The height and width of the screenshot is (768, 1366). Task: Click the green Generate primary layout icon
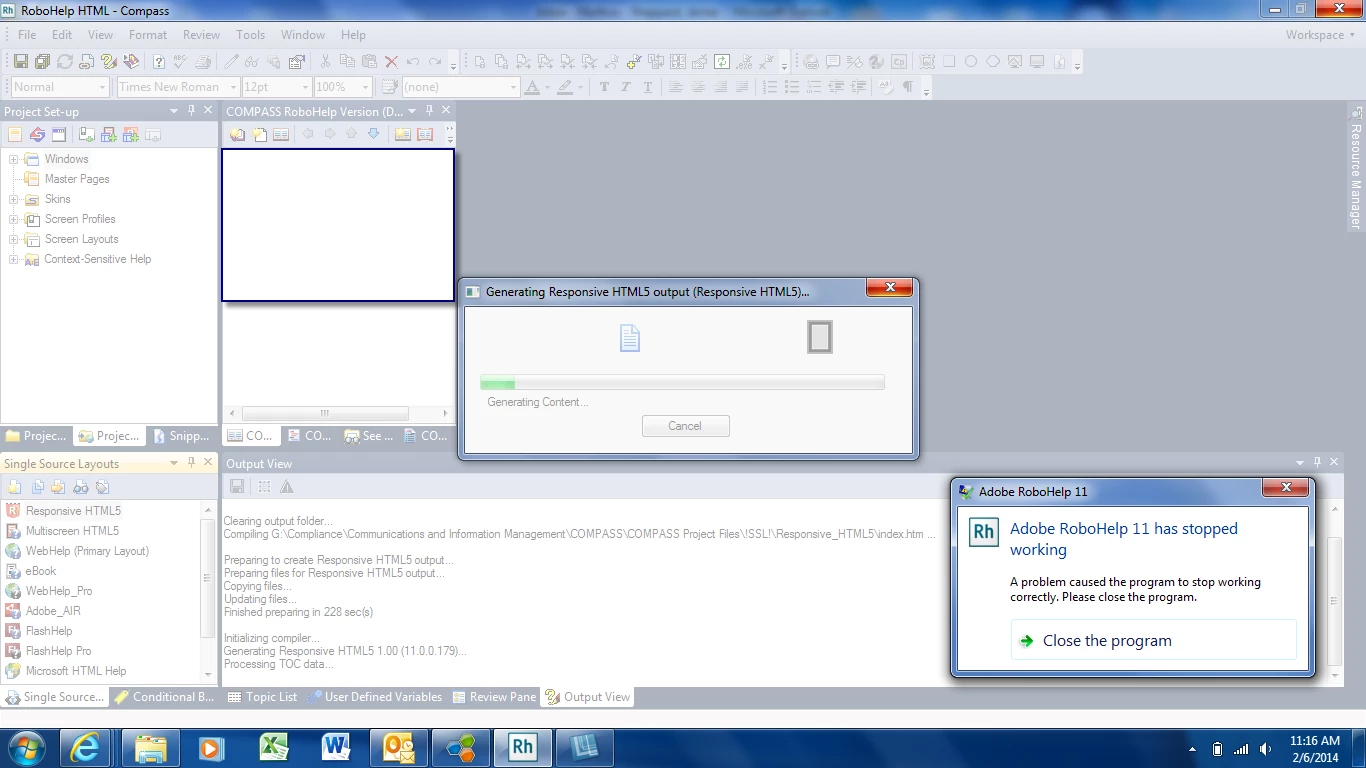[721, 61]
